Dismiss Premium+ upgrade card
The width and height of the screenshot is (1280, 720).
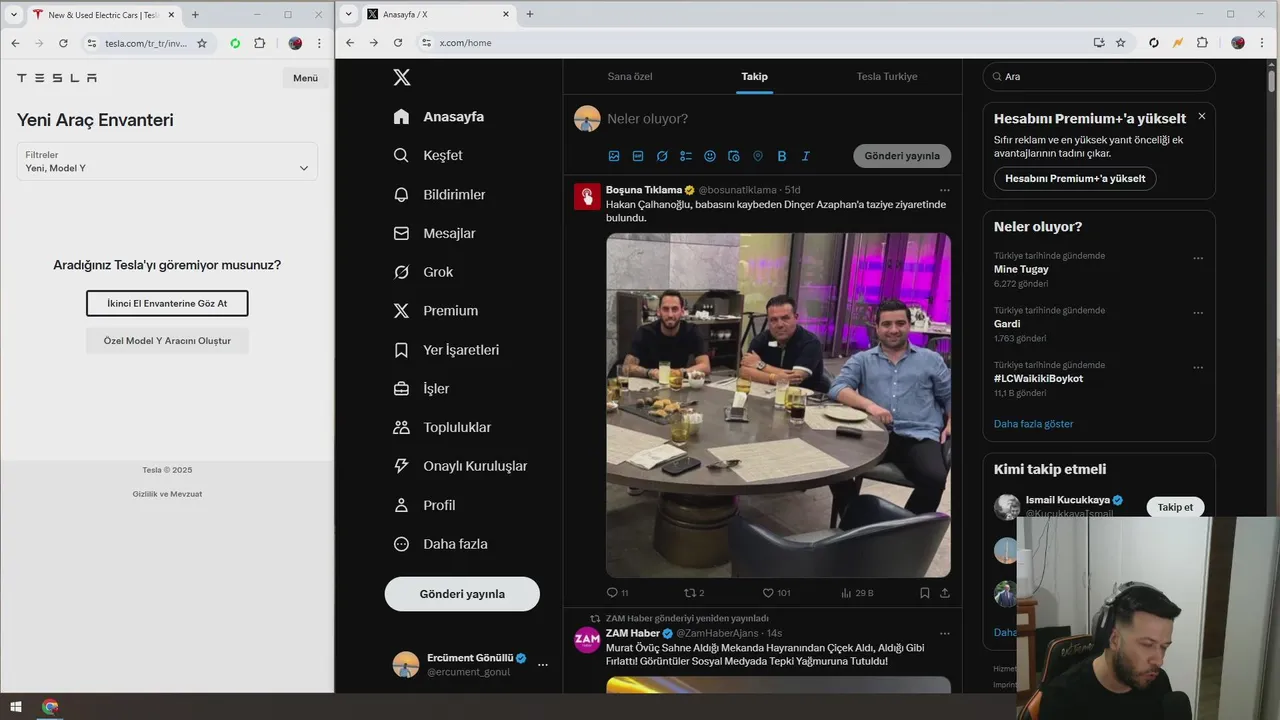pyautogui.click(x=1202, y=116)
